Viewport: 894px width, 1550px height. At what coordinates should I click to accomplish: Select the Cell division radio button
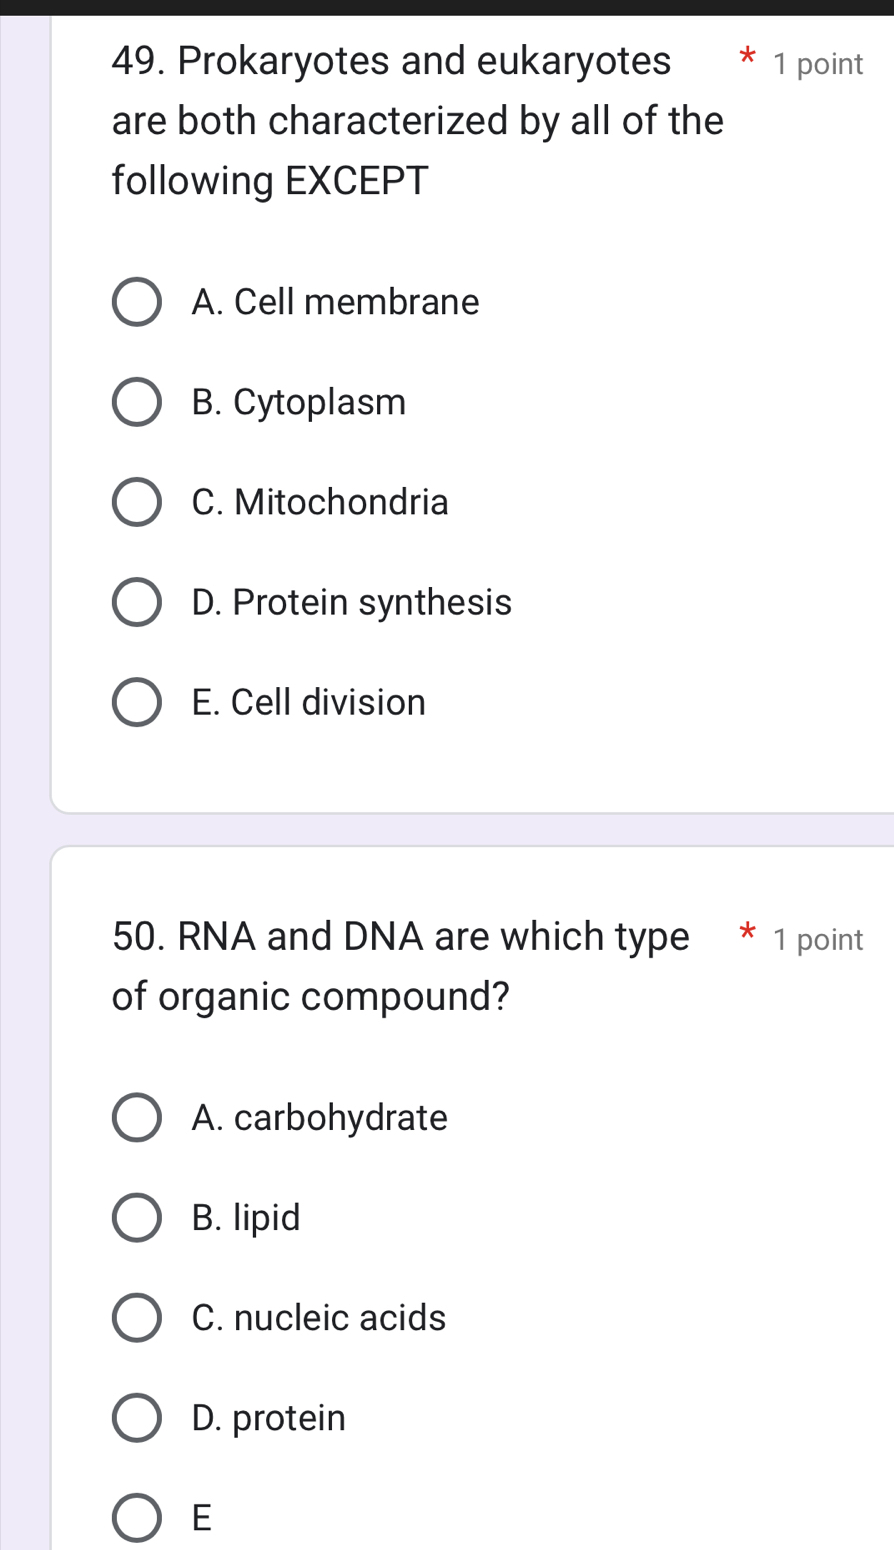(136, 702)
